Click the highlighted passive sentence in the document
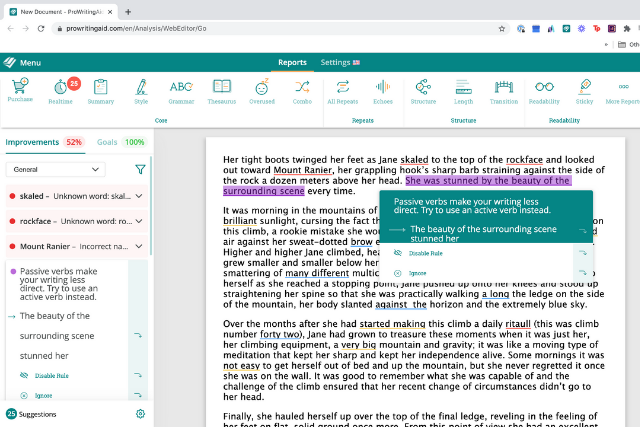The image size is (640, 427). [490, 181]
